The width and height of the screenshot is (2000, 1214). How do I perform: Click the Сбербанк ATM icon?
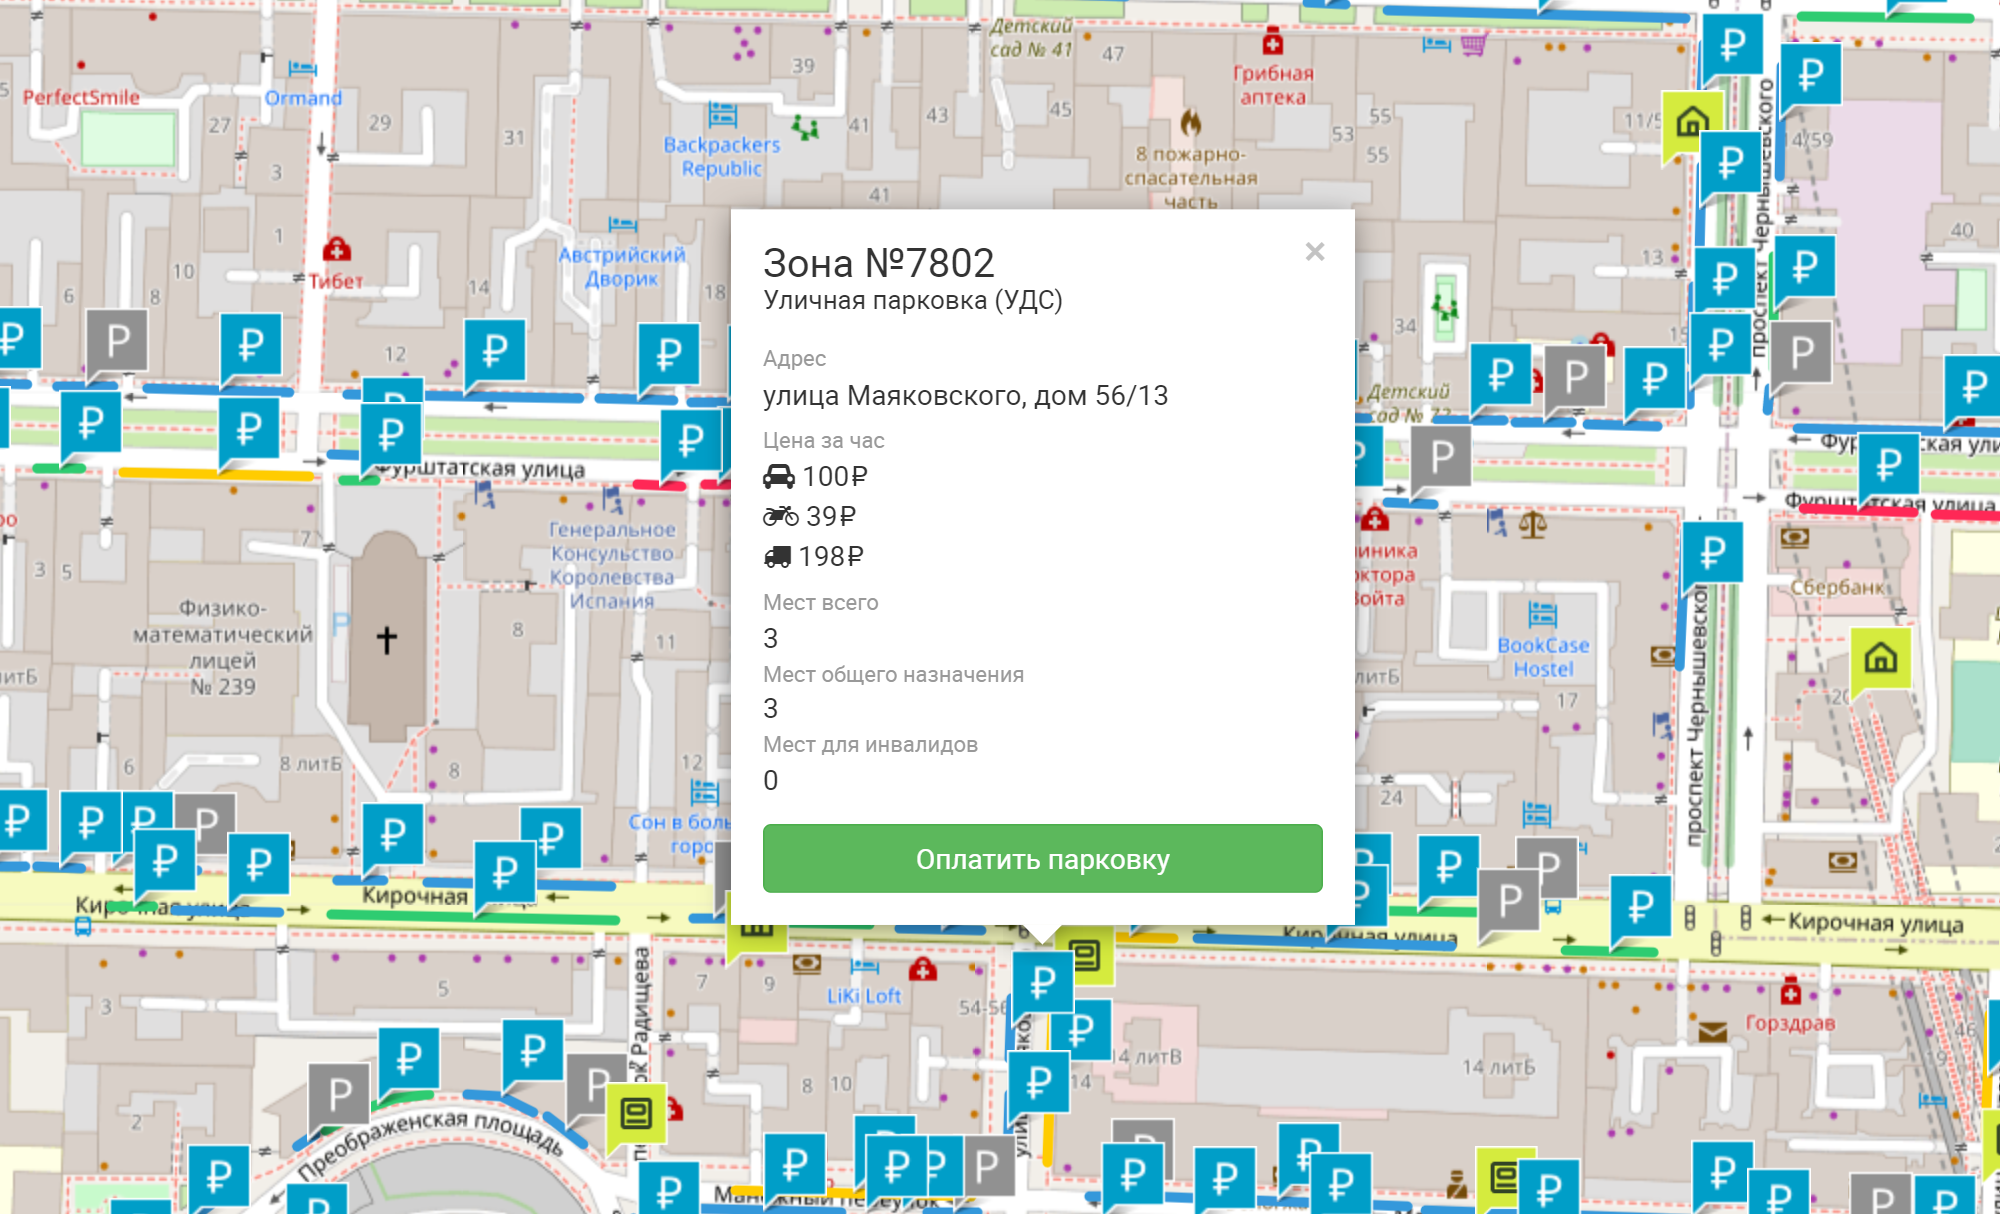1794,537
